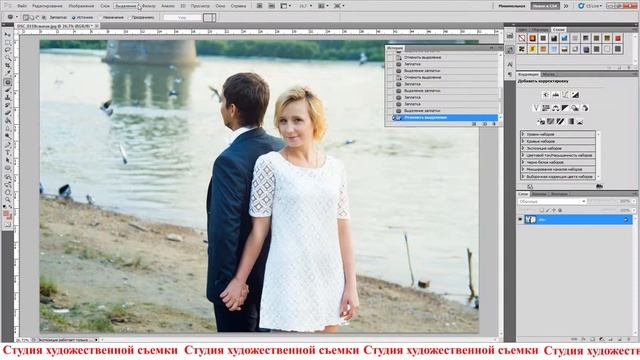The width and height of the screenshot is (640, 360).
Task: Apply the no-style swatch in Styles
Action: click(x=522, y=38)
